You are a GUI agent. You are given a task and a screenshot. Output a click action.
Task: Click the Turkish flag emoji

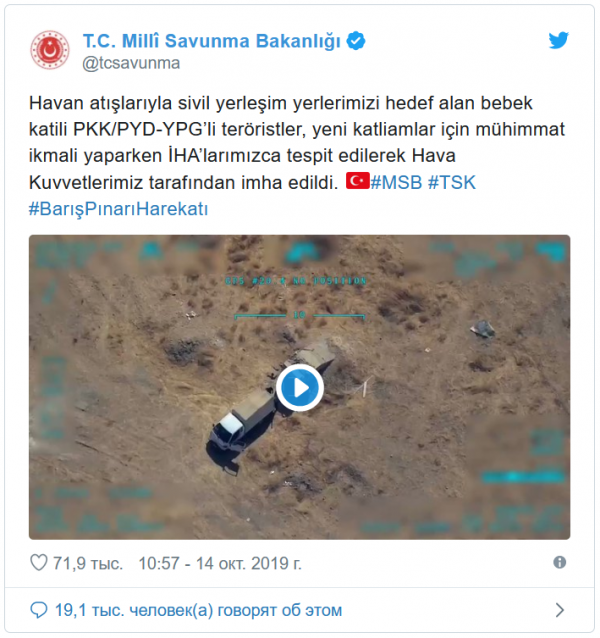[358, 181]
